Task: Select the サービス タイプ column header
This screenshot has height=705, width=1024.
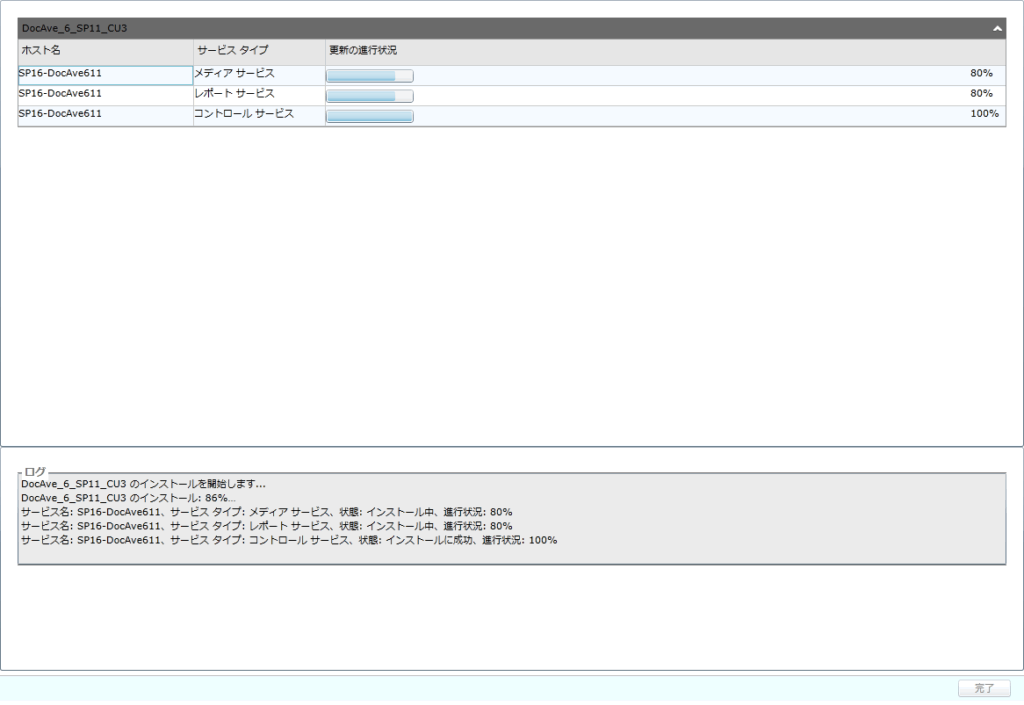Action: pyautogui.click(x=259, y=51)
